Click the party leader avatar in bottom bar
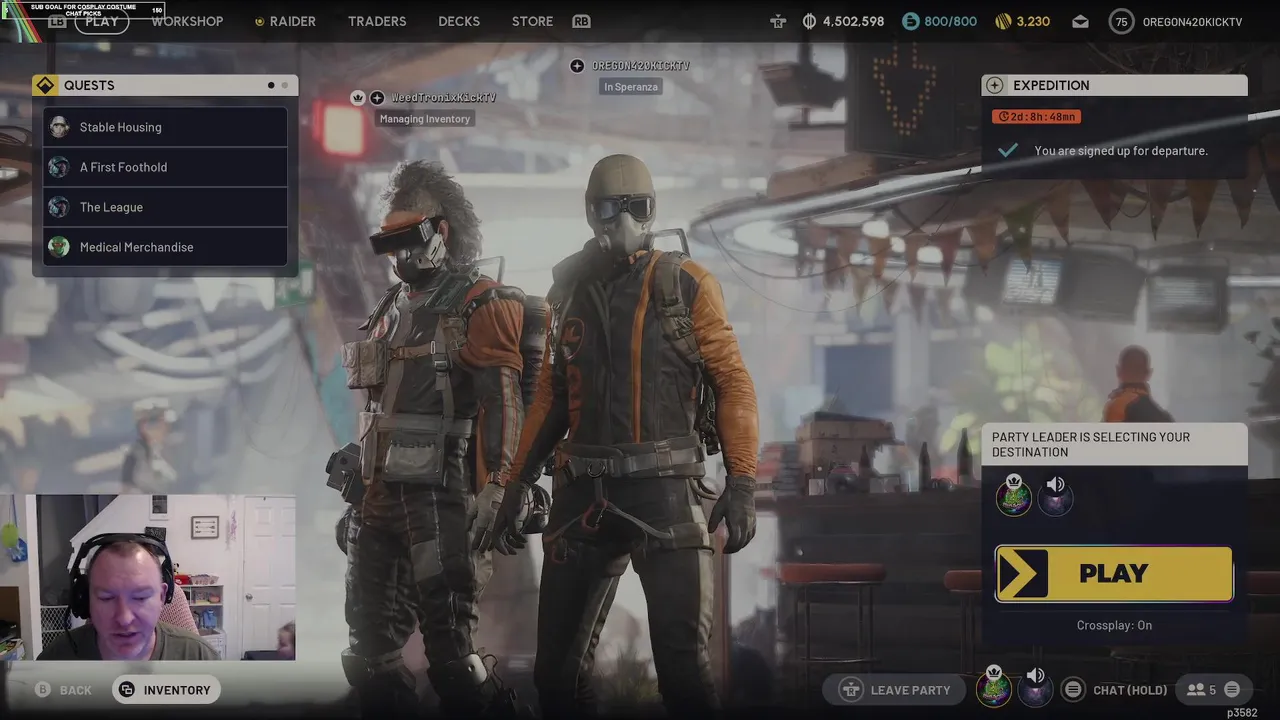 coord(994,690)
